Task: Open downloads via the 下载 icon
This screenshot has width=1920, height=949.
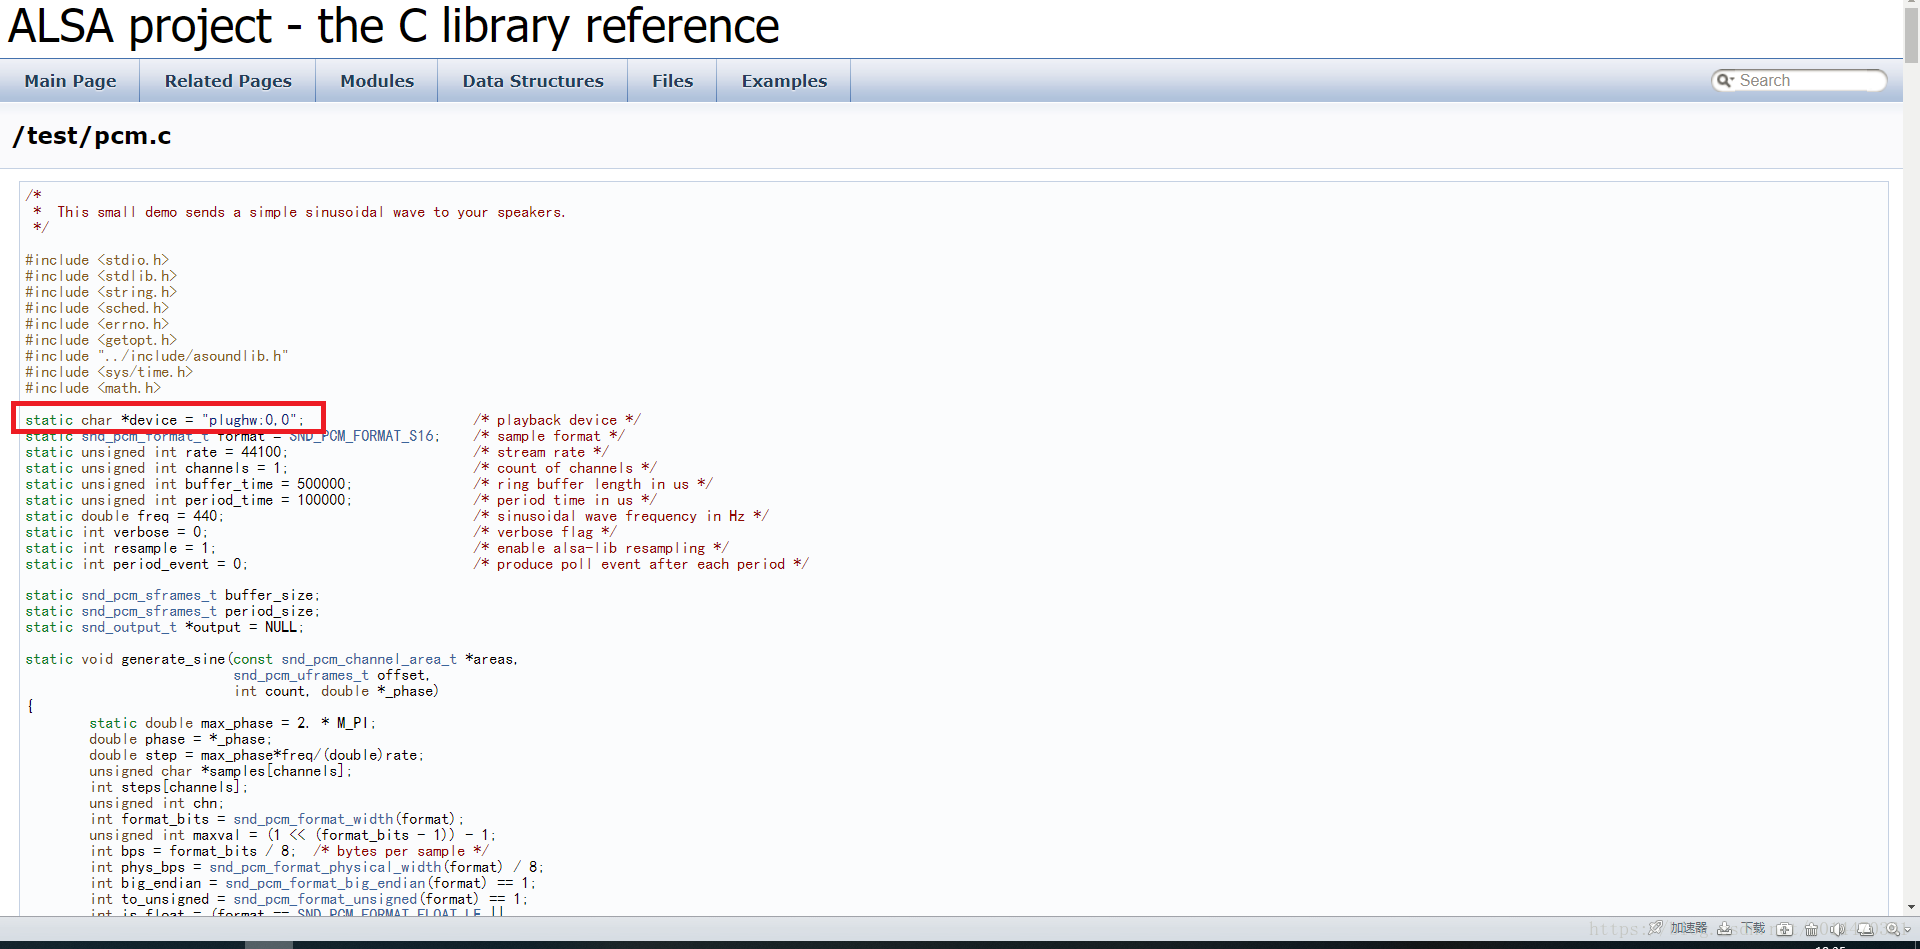Action: coord(1724,929)
